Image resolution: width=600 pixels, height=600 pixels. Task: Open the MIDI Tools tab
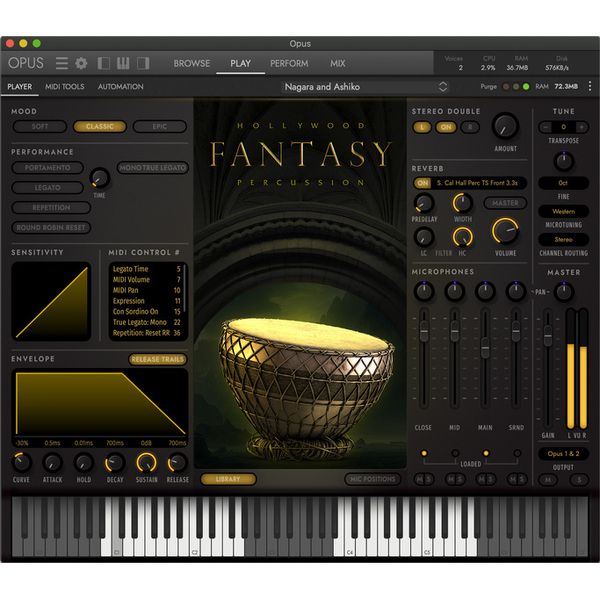click(x=65, y=86)
